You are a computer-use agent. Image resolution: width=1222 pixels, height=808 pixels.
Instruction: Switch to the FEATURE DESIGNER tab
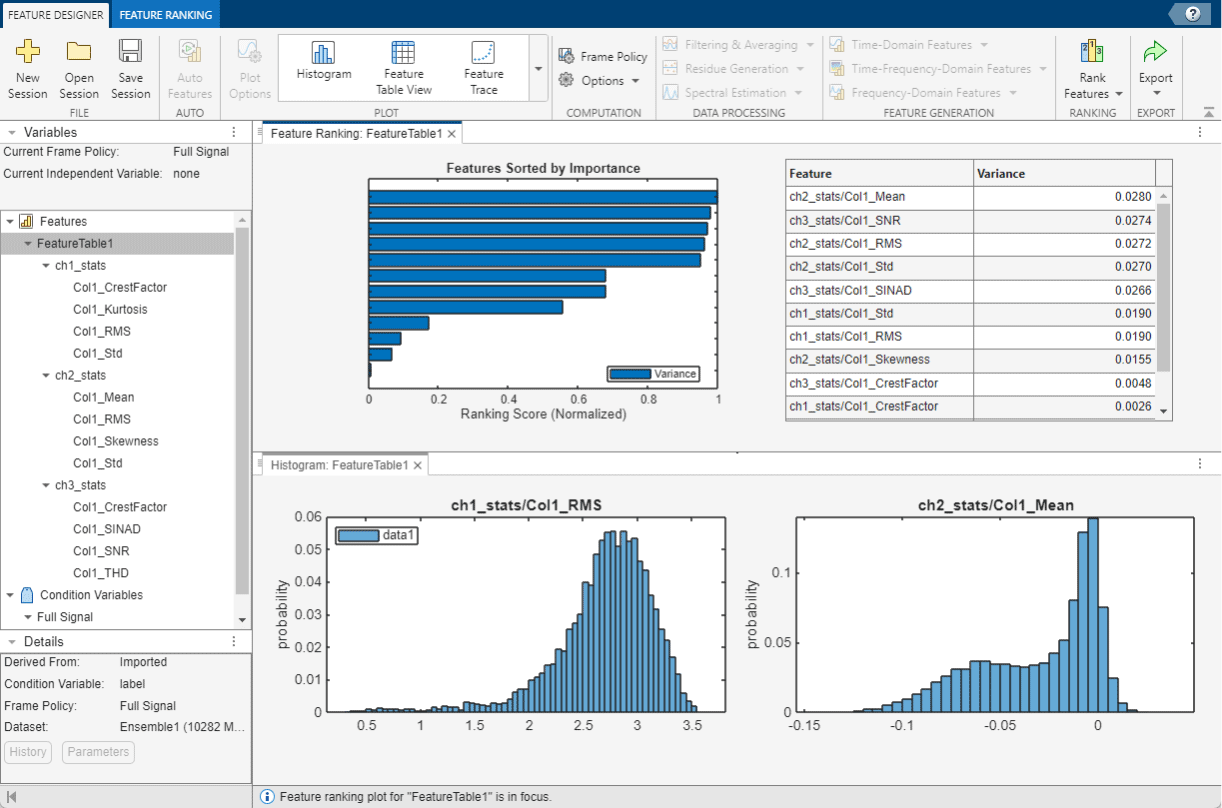pyautogui.click(x=55, y=15)
